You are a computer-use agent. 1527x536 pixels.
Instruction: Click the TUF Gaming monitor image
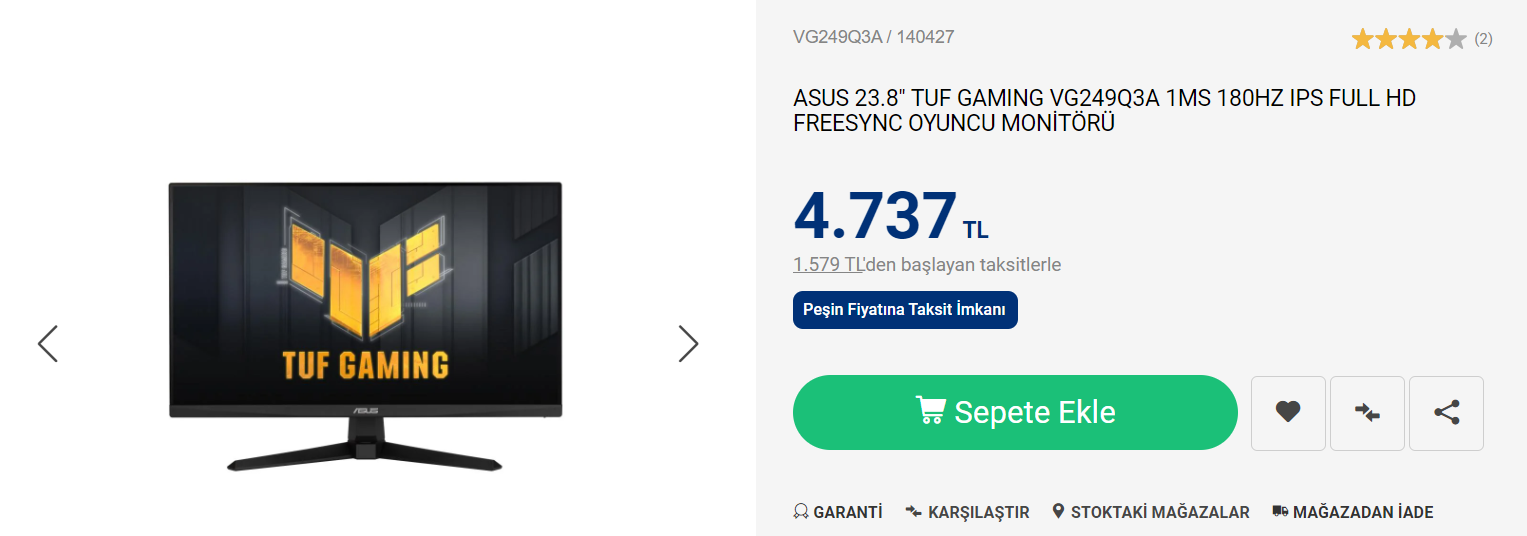pos(365,326)
